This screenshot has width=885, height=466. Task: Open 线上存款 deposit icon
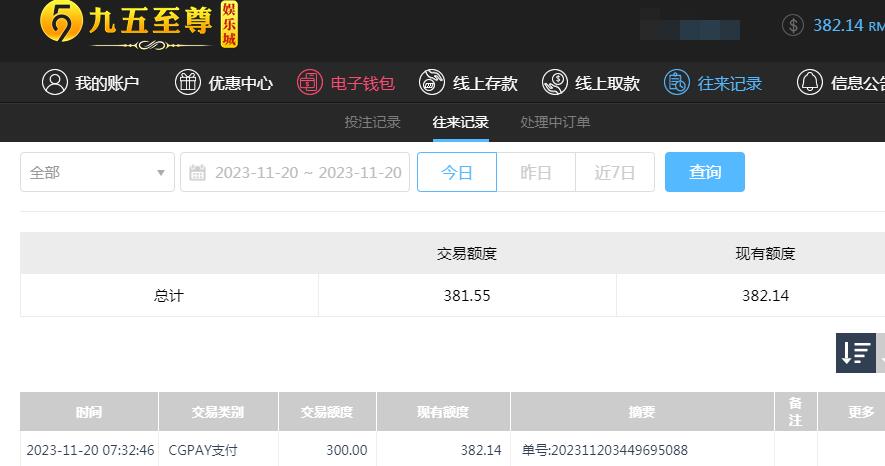(x=432, y=82)
